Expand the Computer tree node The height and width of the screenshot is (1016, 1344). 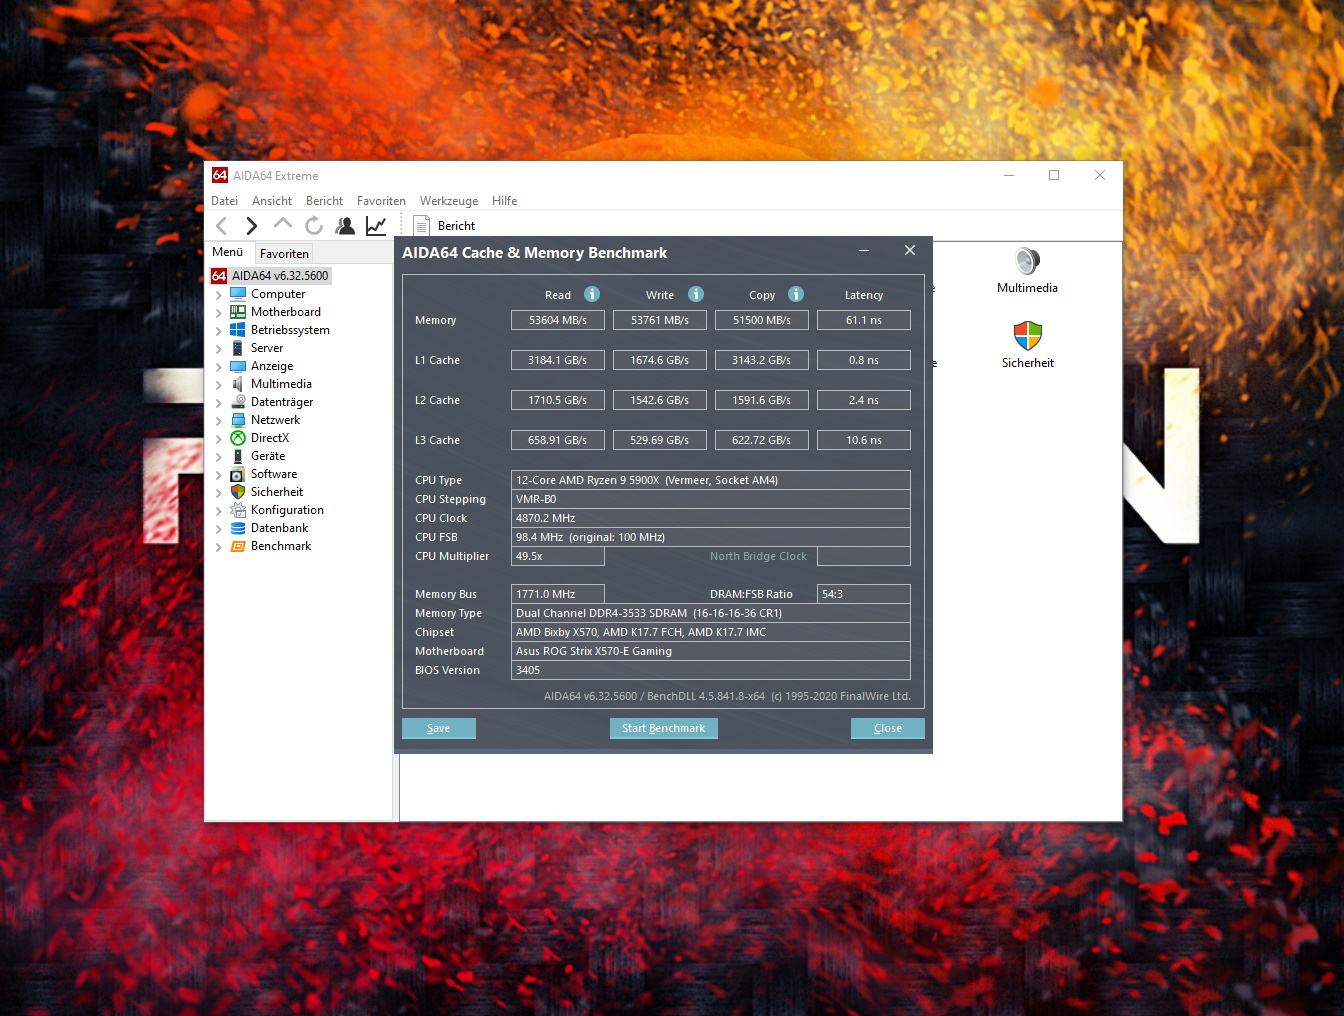click(219, 295)
